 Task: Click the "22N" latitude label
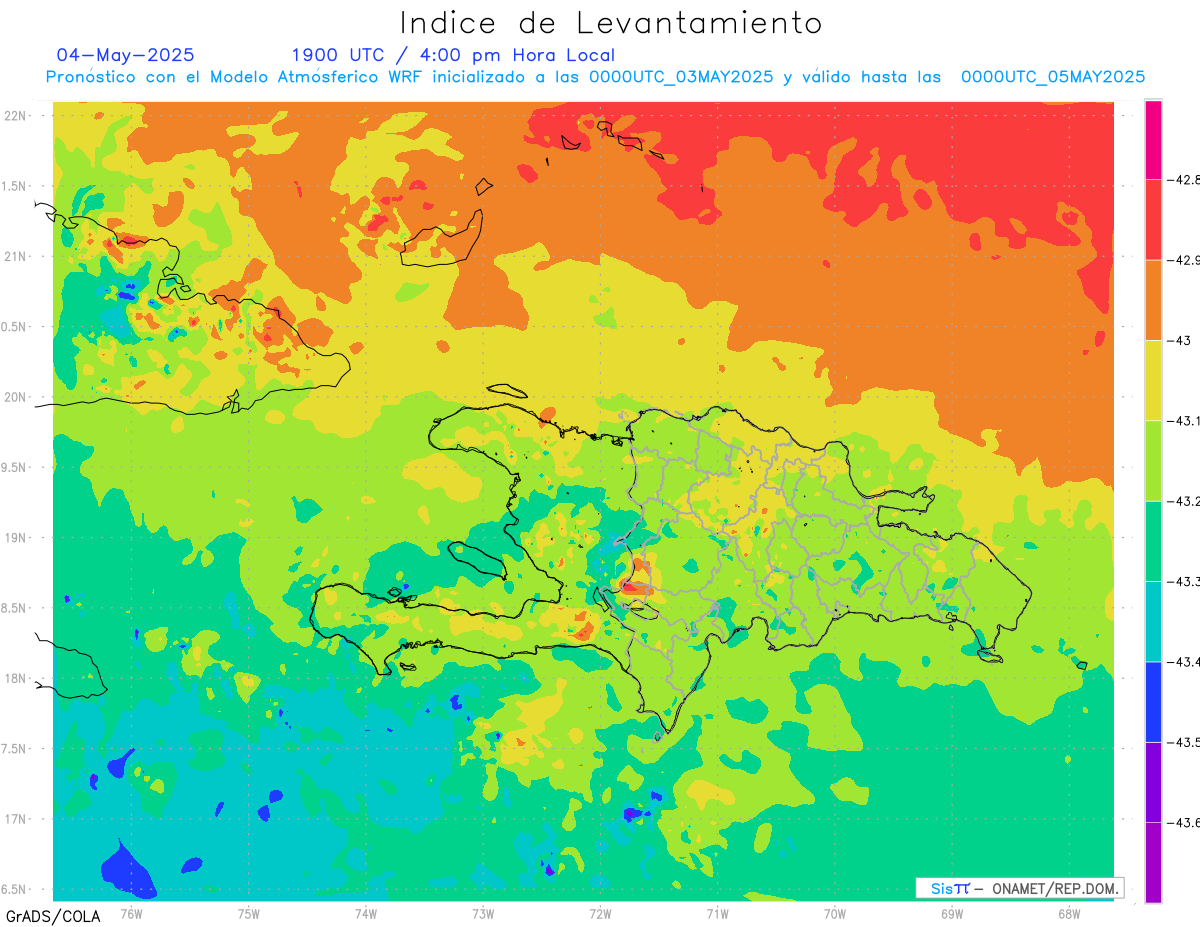(14, 115)
